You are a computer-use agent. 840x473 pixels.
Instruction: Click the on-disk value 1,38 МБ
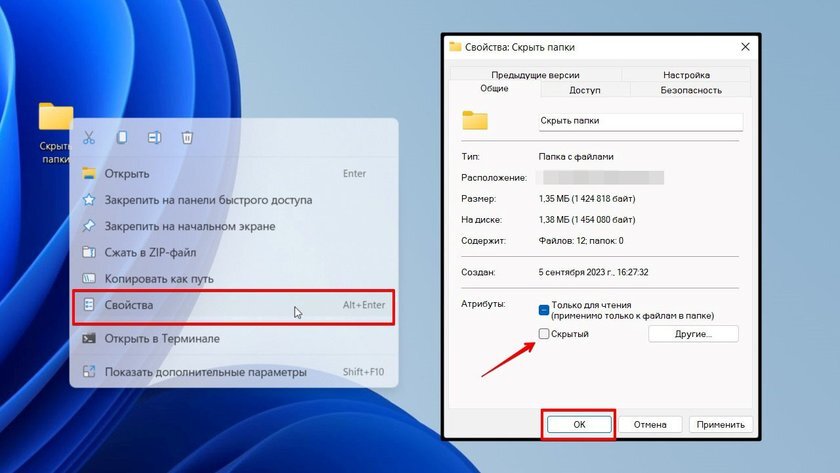[587, 220]
